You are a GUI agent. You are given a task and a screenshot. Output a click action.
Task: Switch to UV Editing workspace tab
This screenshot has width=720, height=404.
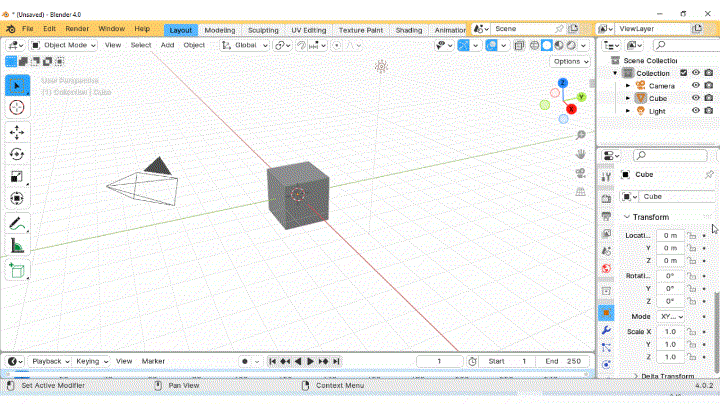309,30
